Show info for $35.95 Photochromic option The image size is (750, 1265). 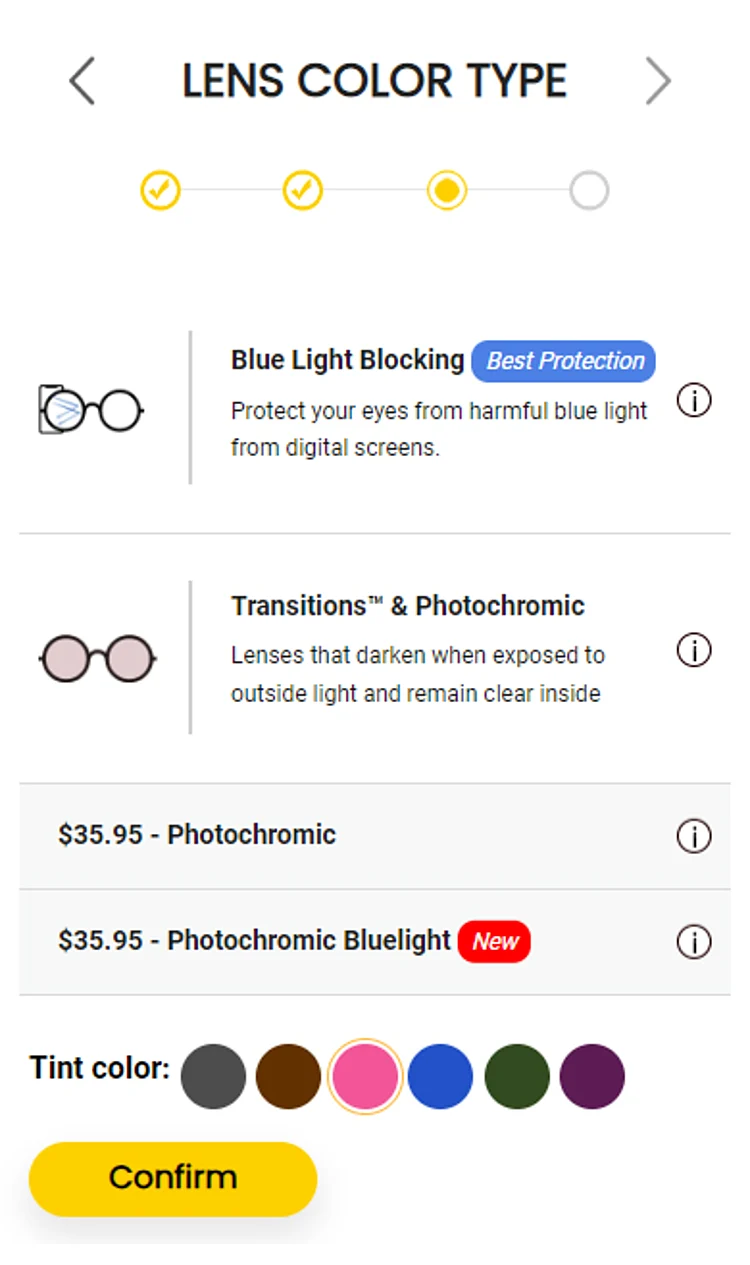[694, 836]
